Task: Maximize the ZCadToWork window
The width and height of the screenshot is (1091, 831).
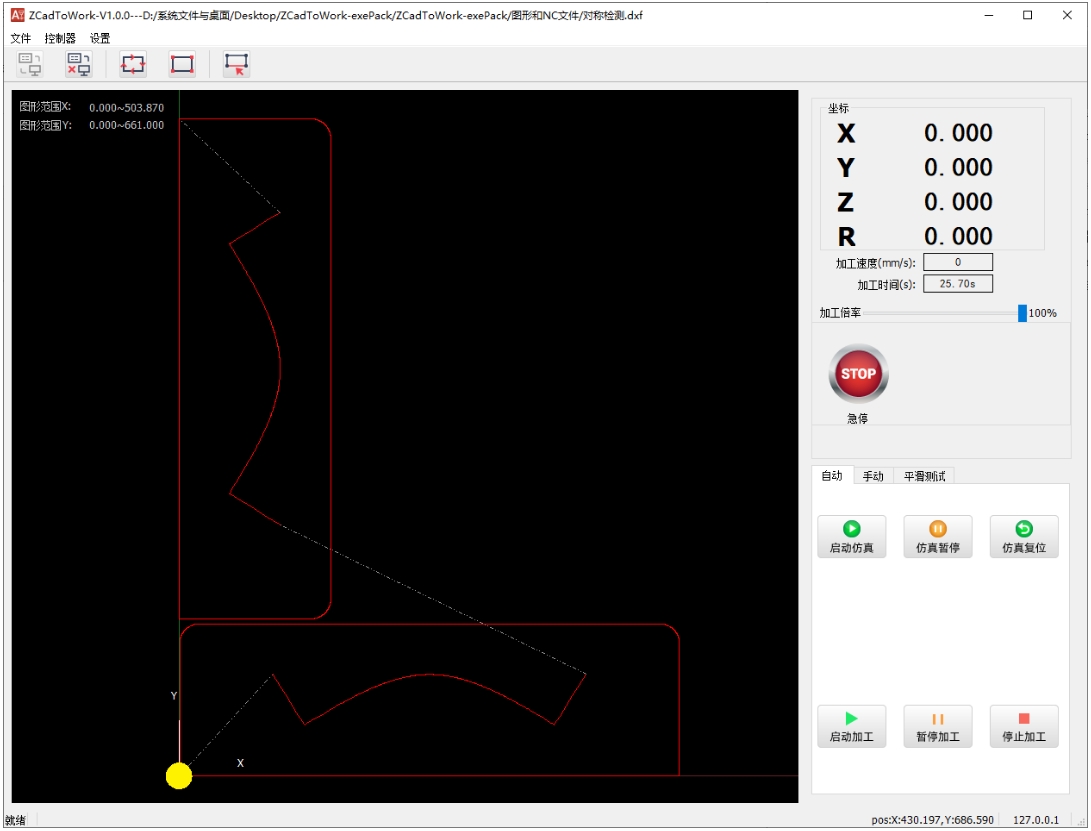Action: pyautogui.click(x=1028, y=15)
